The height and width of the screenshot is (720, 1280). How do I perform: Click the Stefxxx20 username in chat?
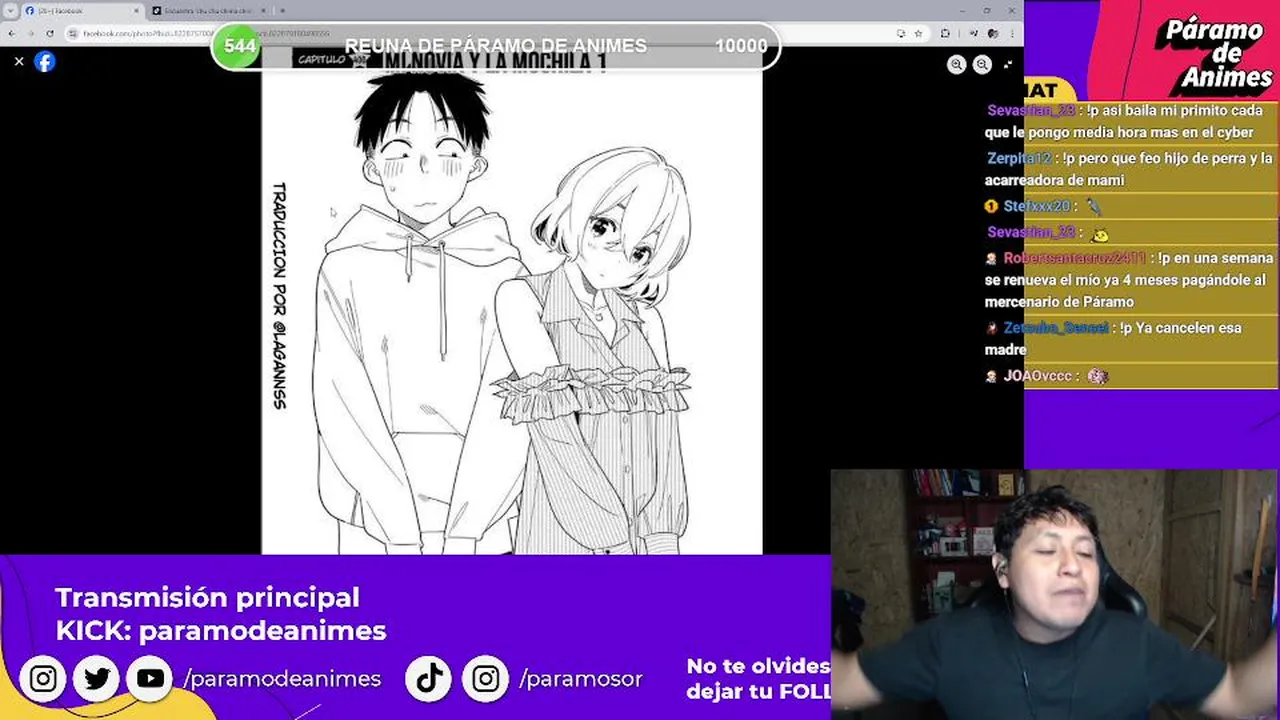point(1037,206)
